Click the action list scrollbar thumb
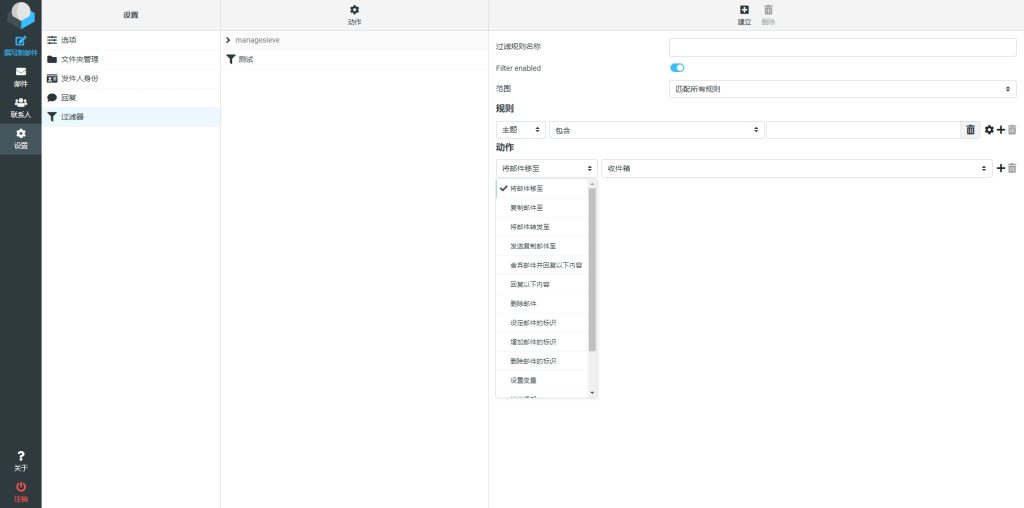The height and width of the screenshot is (508, 1024). coord(592,269)
